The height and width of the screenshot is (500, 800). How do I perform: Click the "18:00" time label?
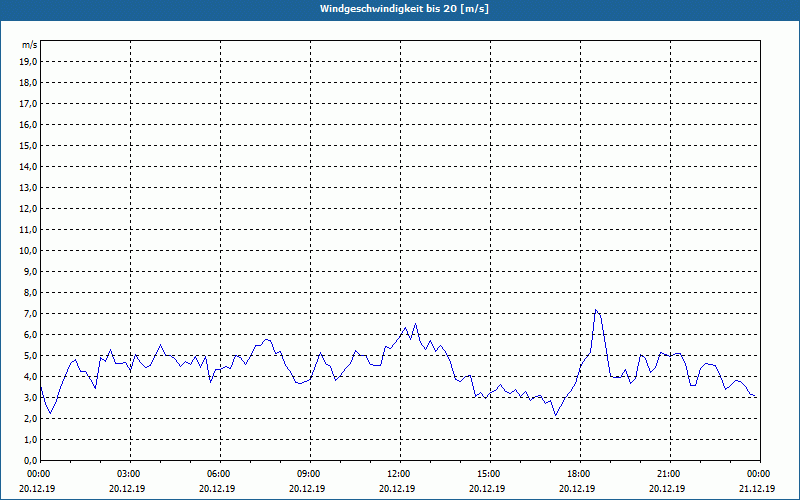click(581, 474)
